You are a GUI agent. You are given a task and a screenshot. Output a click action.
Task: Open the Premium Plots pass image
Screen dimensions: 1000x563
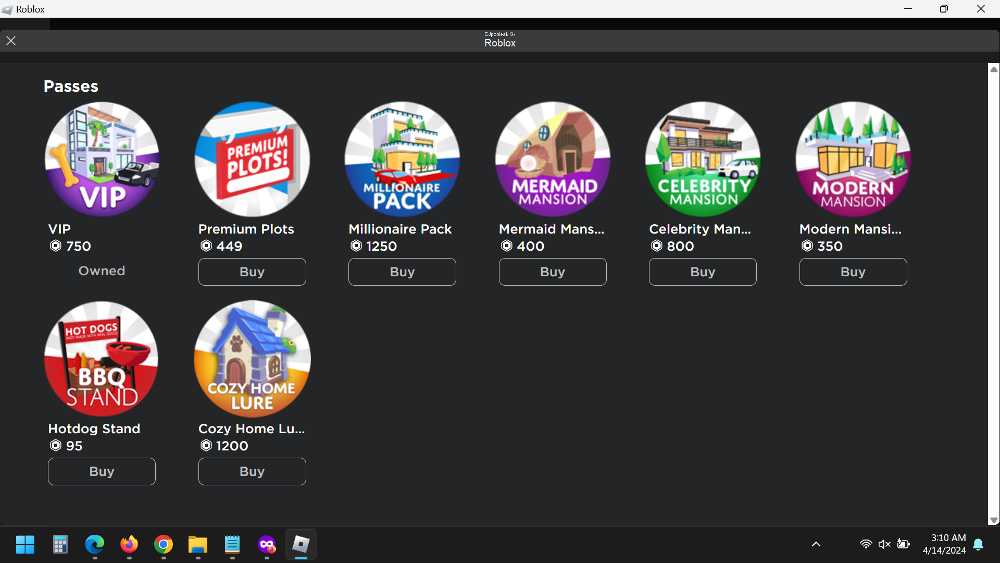(253, 159)
